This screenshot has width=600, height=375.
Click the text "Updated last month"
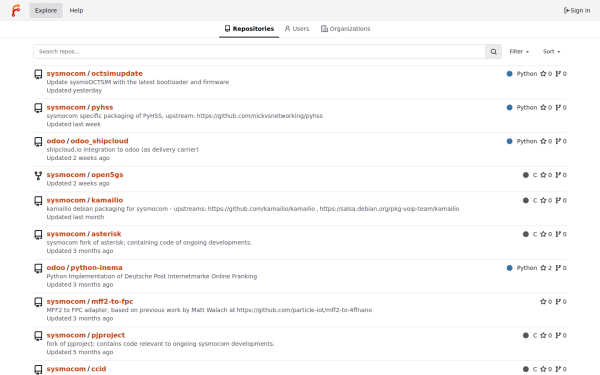coord(75,217)
